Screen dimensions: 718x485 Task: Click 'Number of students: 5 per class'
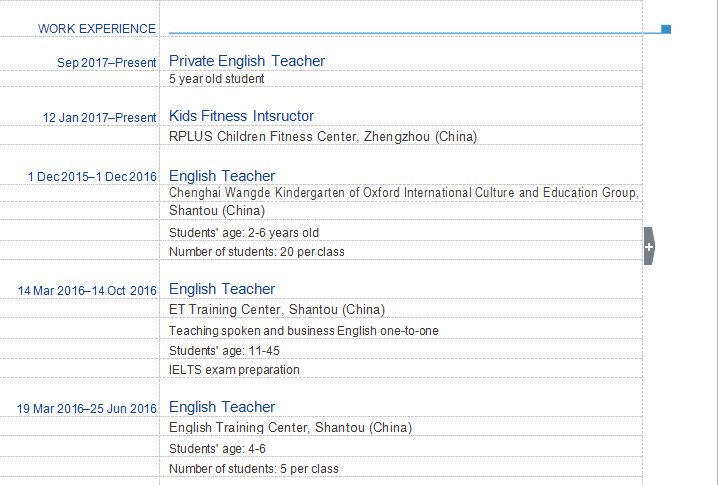coord(254,469)
